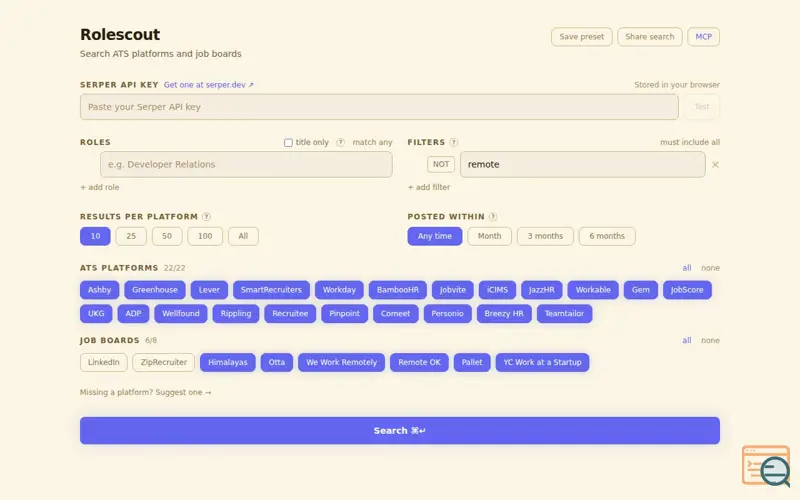
Task: Choose 'Month' posted within option
Action: click(489, 236)
